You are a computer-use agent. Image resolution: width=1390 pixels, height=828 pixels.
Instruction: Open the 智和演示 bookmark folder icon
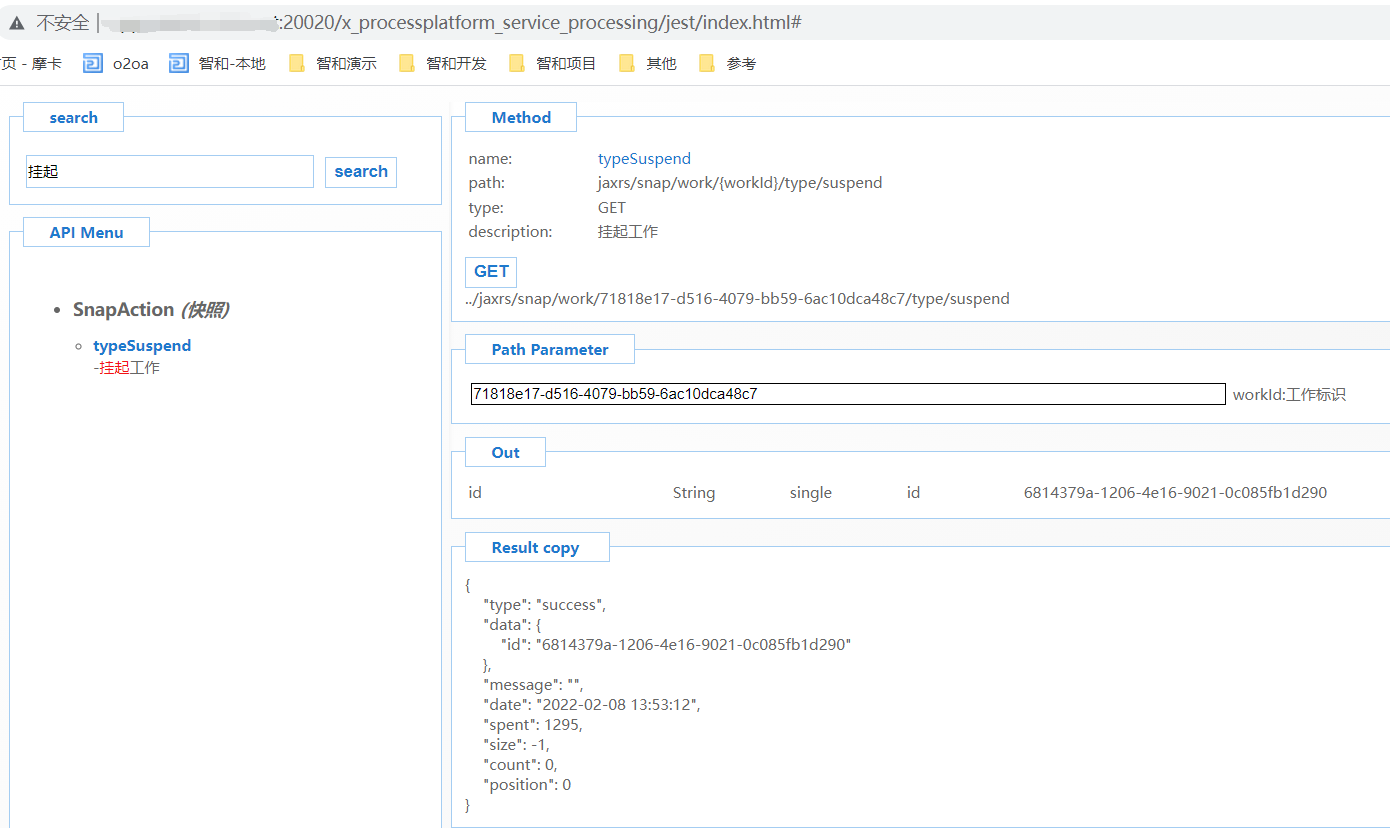pyautogui.click(x=297, y=64)
